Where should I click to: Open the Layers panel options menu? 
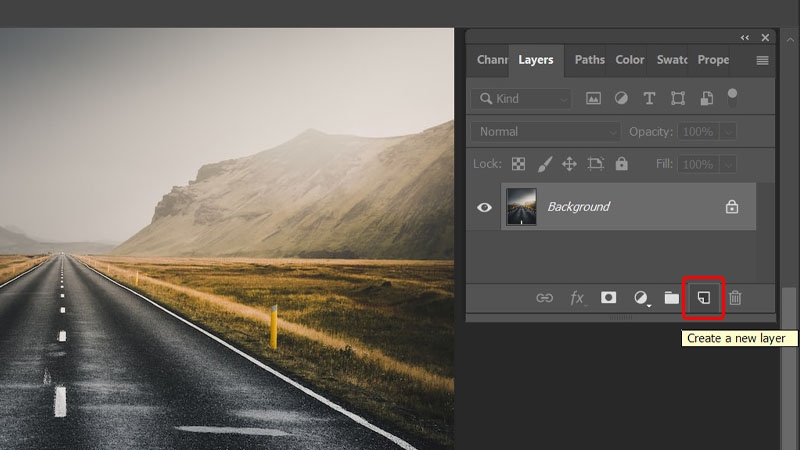click(762, 60)
